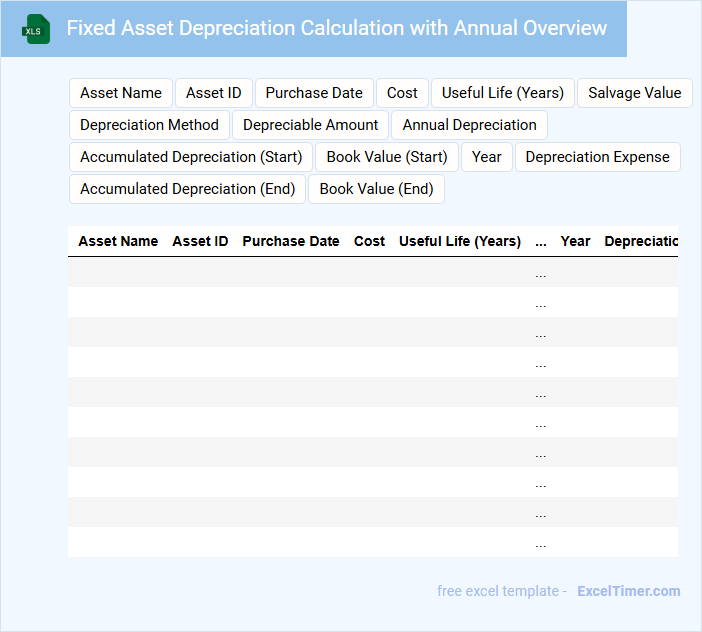The image size is (702, 632).
Task: Click the Book Value (Start) tag
Action: click(x=387, y=157)
